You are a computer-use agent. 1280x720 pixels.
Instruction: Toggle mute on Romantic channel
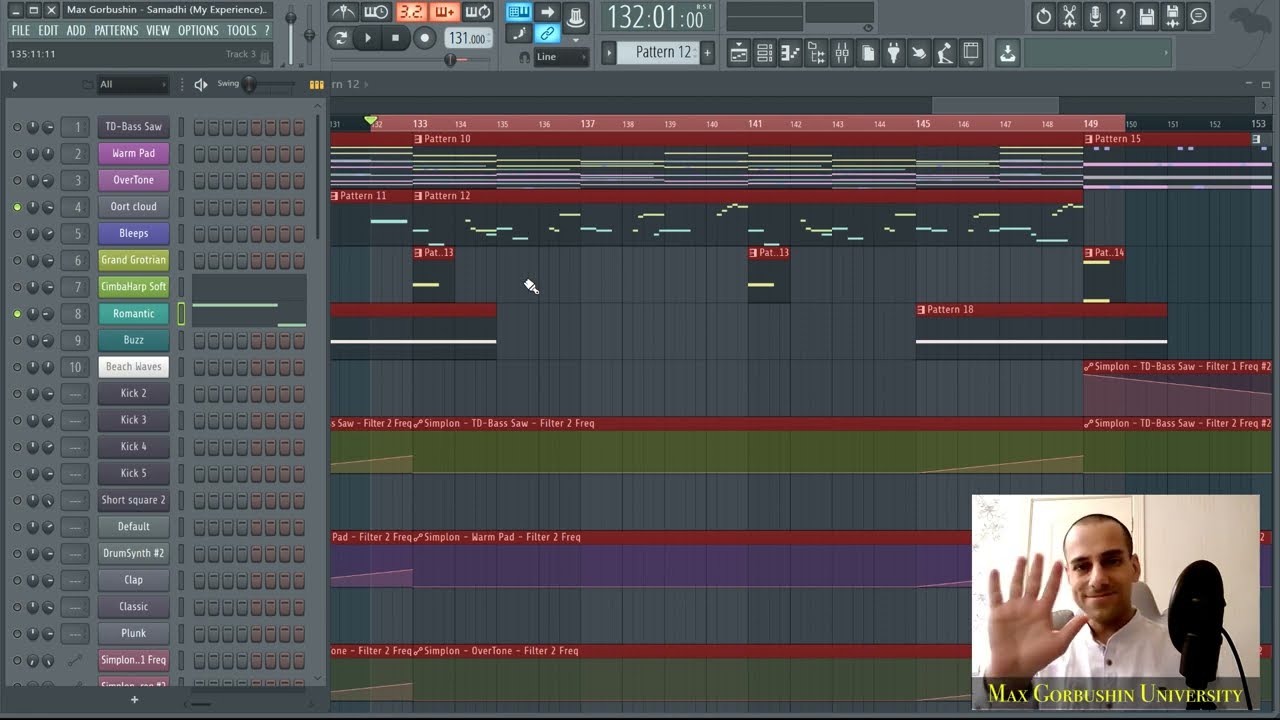click(x=17, y=314)
